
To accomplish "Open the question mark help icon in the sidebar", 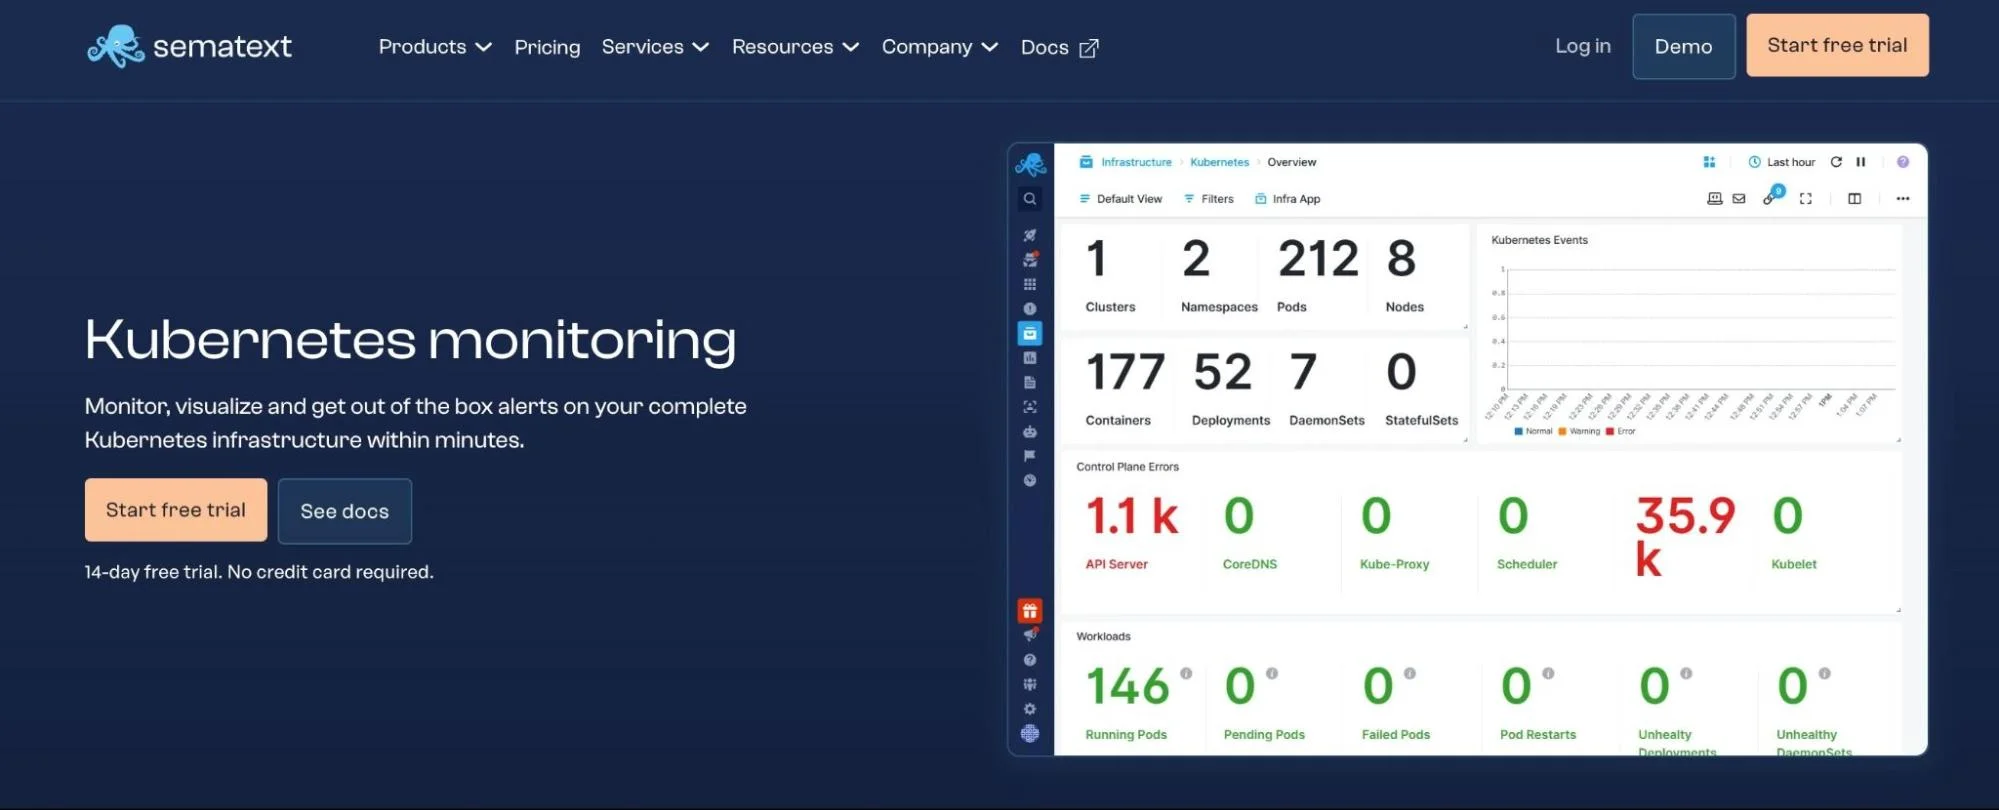I will pos(1030,660).
